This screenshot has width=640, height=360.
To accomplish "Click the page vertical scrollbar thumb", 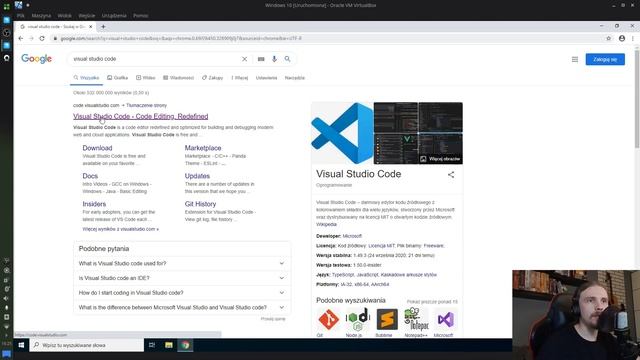I will pos(637,98).
